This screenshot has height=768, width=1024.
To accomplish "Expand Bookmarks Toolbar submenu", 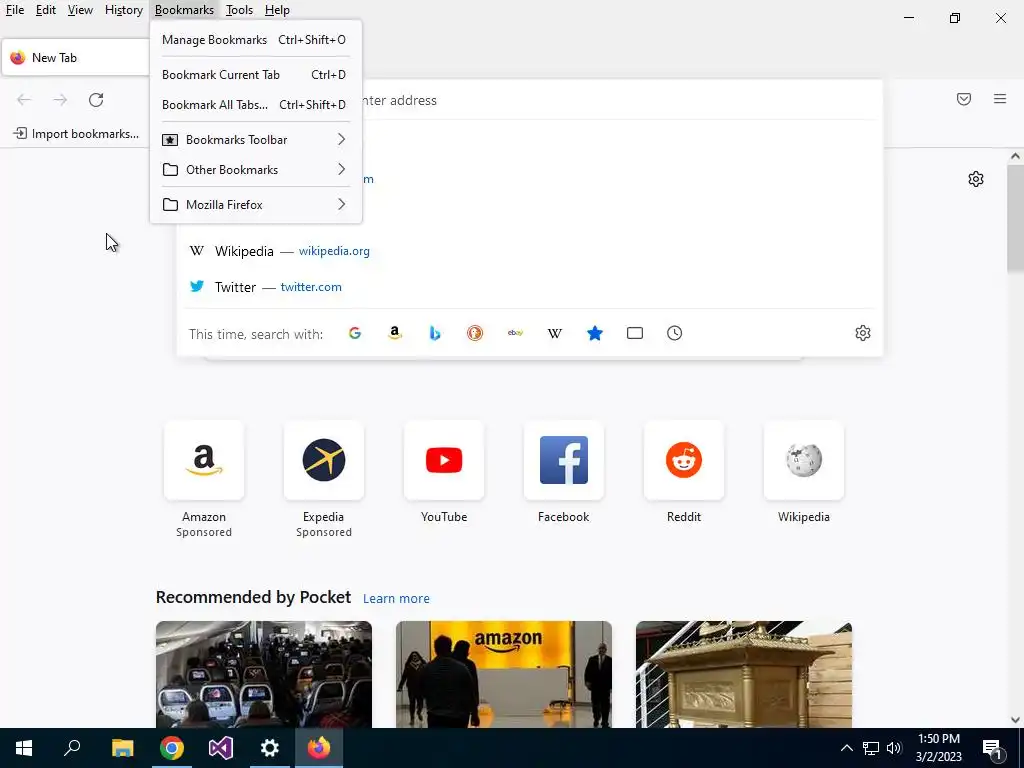I will point(255,140).
